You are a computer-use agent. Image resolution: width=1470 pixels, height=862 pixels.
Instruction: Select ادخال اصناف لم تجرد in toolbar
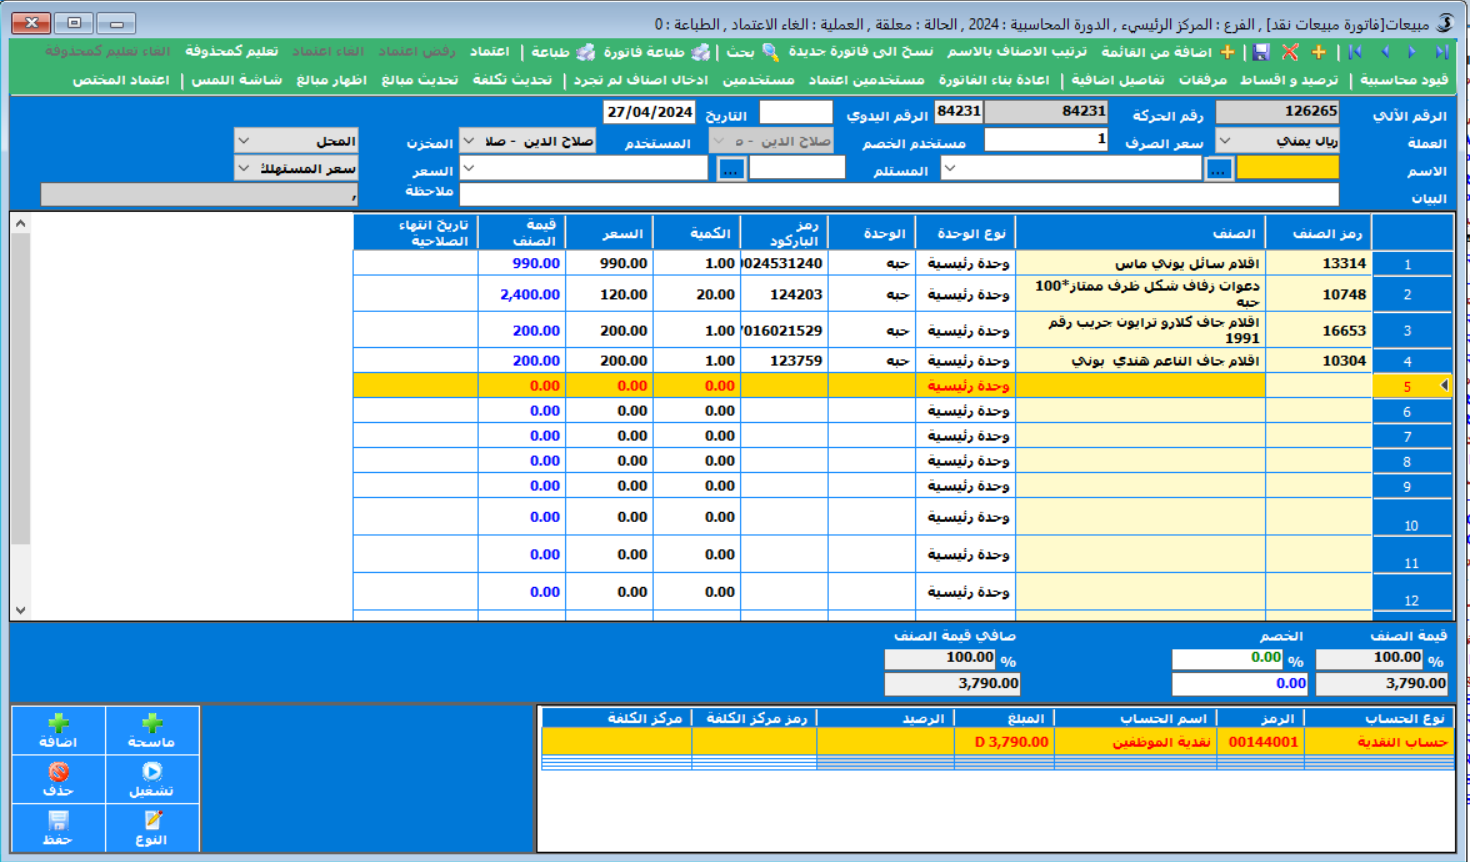(x=641, y=80)
